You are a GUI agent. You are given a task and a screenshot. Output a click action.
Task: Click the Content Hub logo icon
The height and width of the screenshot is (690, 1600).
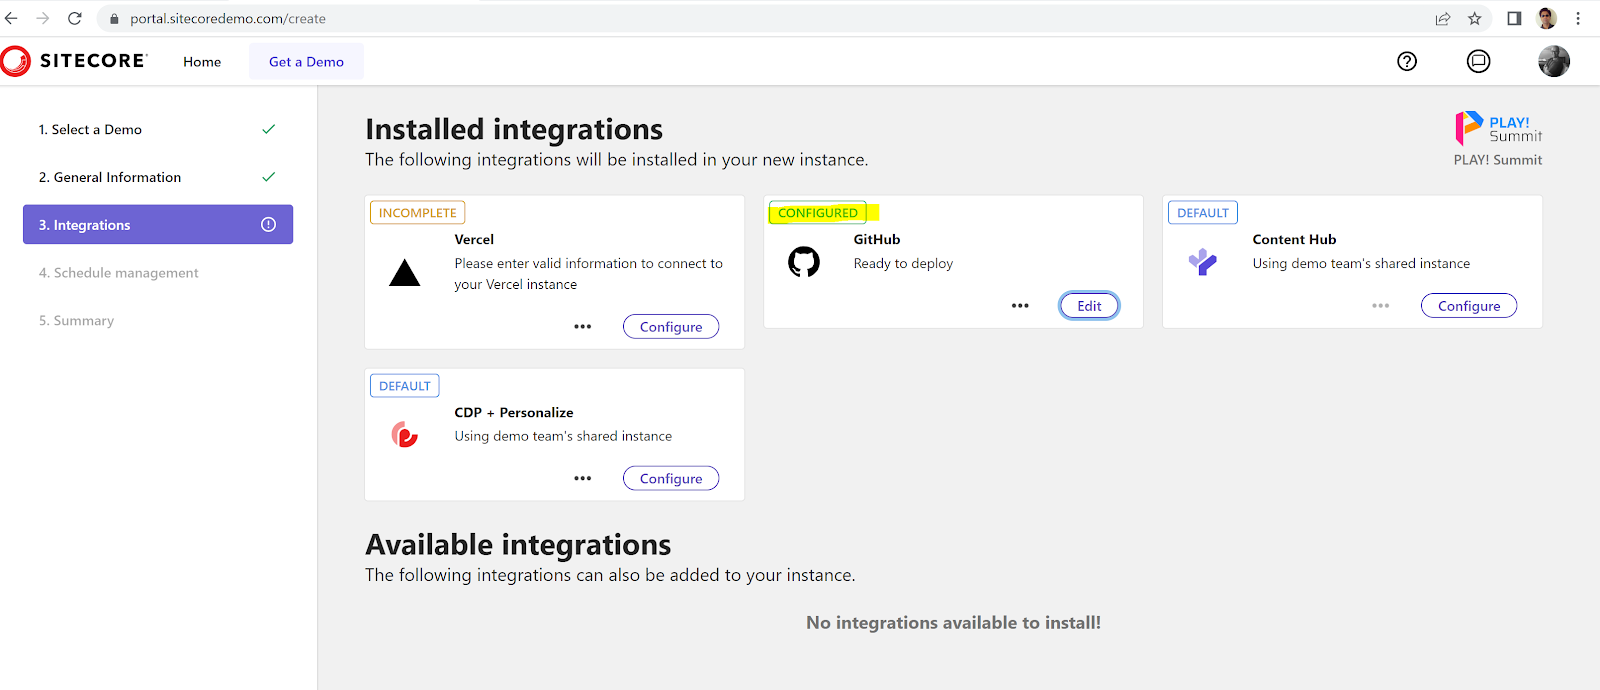pos(1202,262)
